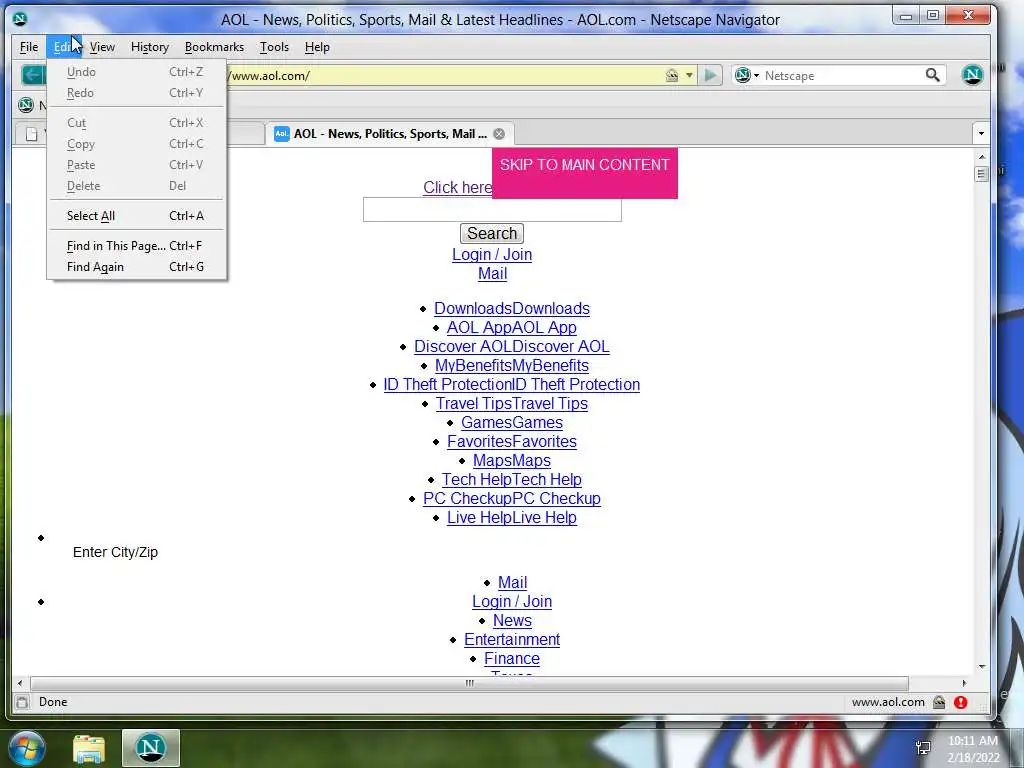This screenshot has height=768, width=1024.
Task: Open the address bar history dropdown arrow
Action: tap(689, 75)
